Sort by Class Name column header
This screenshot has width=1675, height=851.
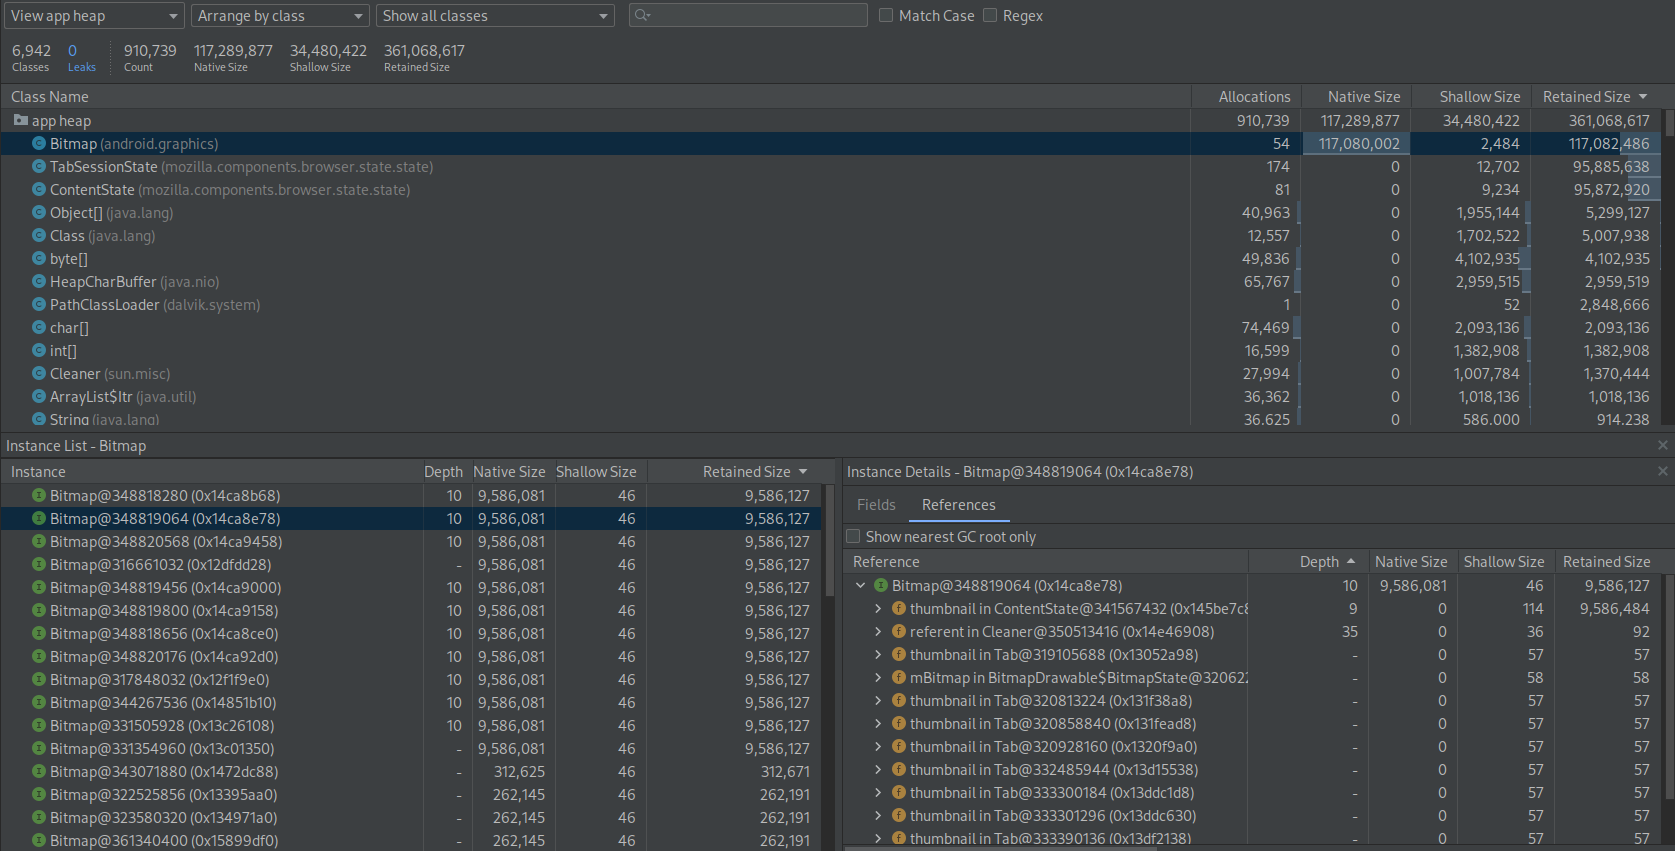point(595,96)
